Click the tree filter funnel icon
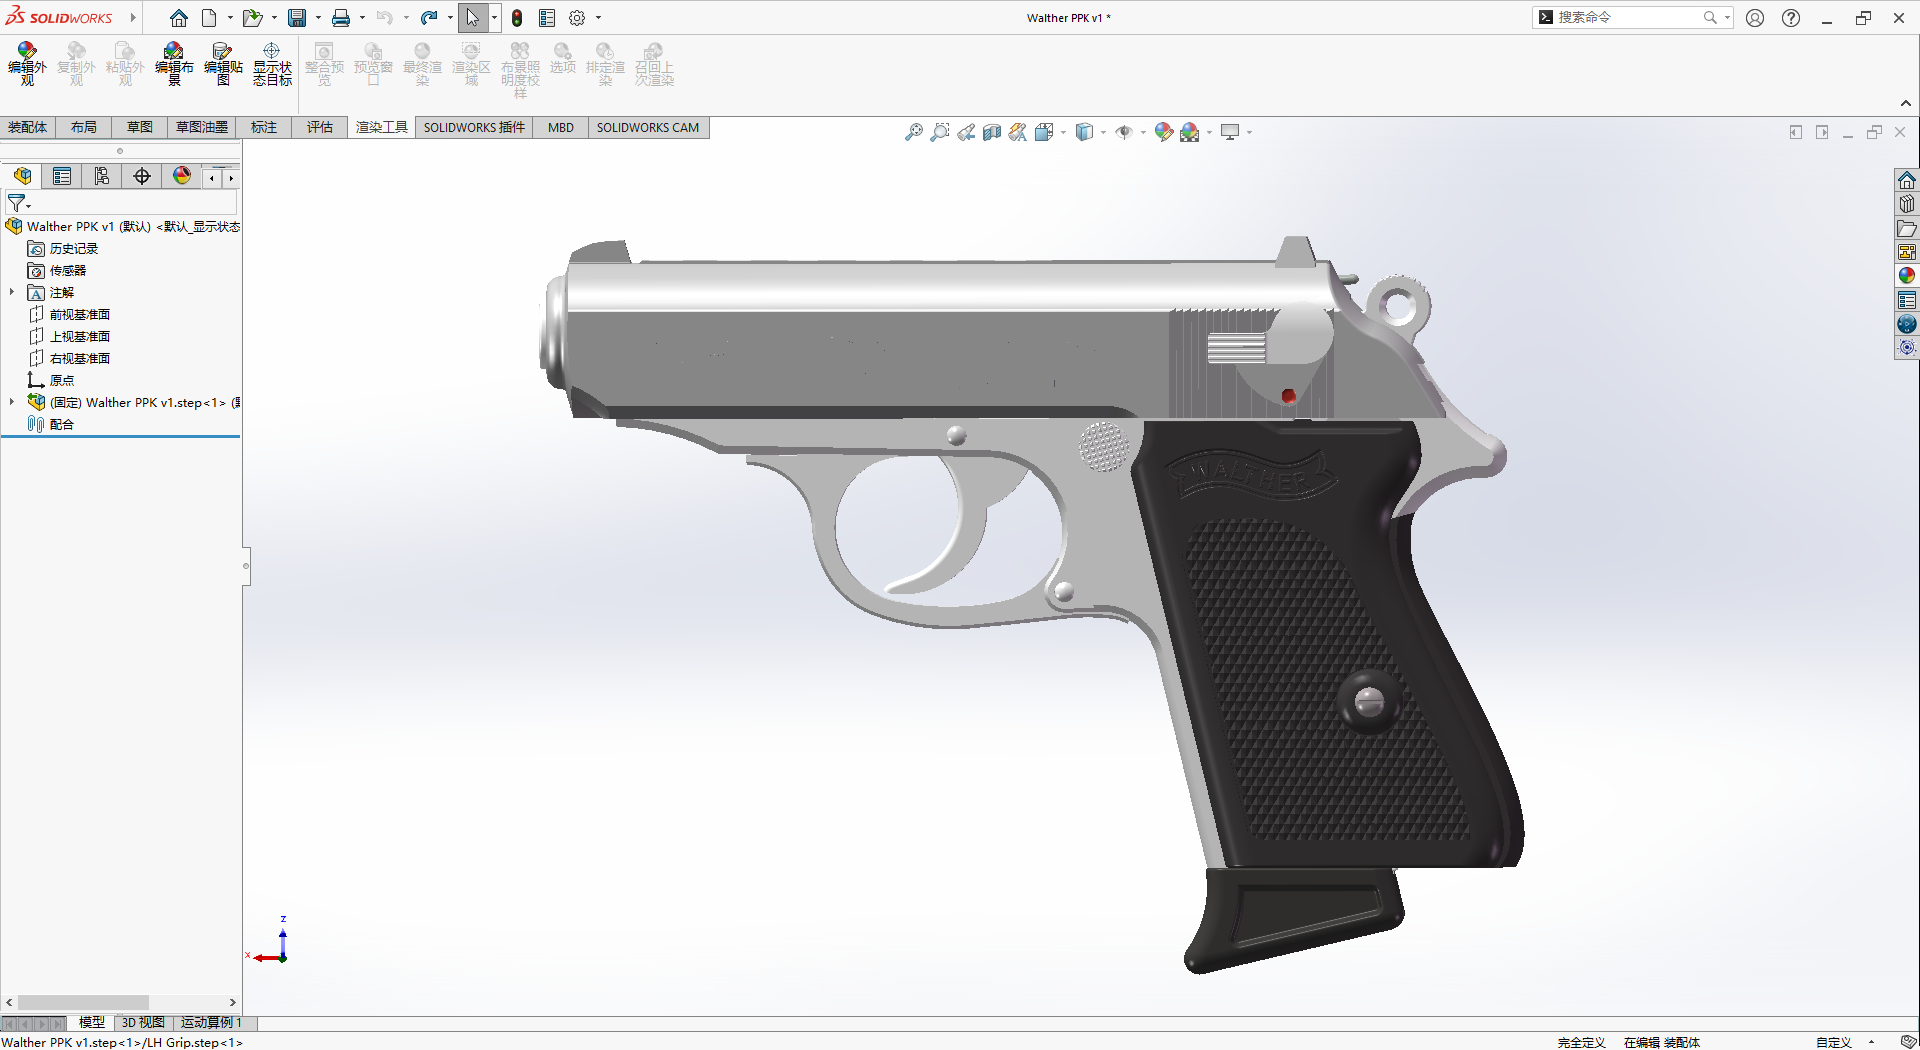This screenshot has height=1050, width=1920. pos(17,203)
